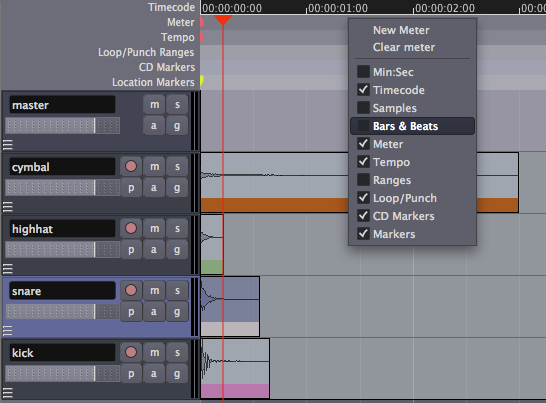The height and width of the screenshot is (403, 546).
Task: Open master route group button
Action: click(x=177, y=125)
